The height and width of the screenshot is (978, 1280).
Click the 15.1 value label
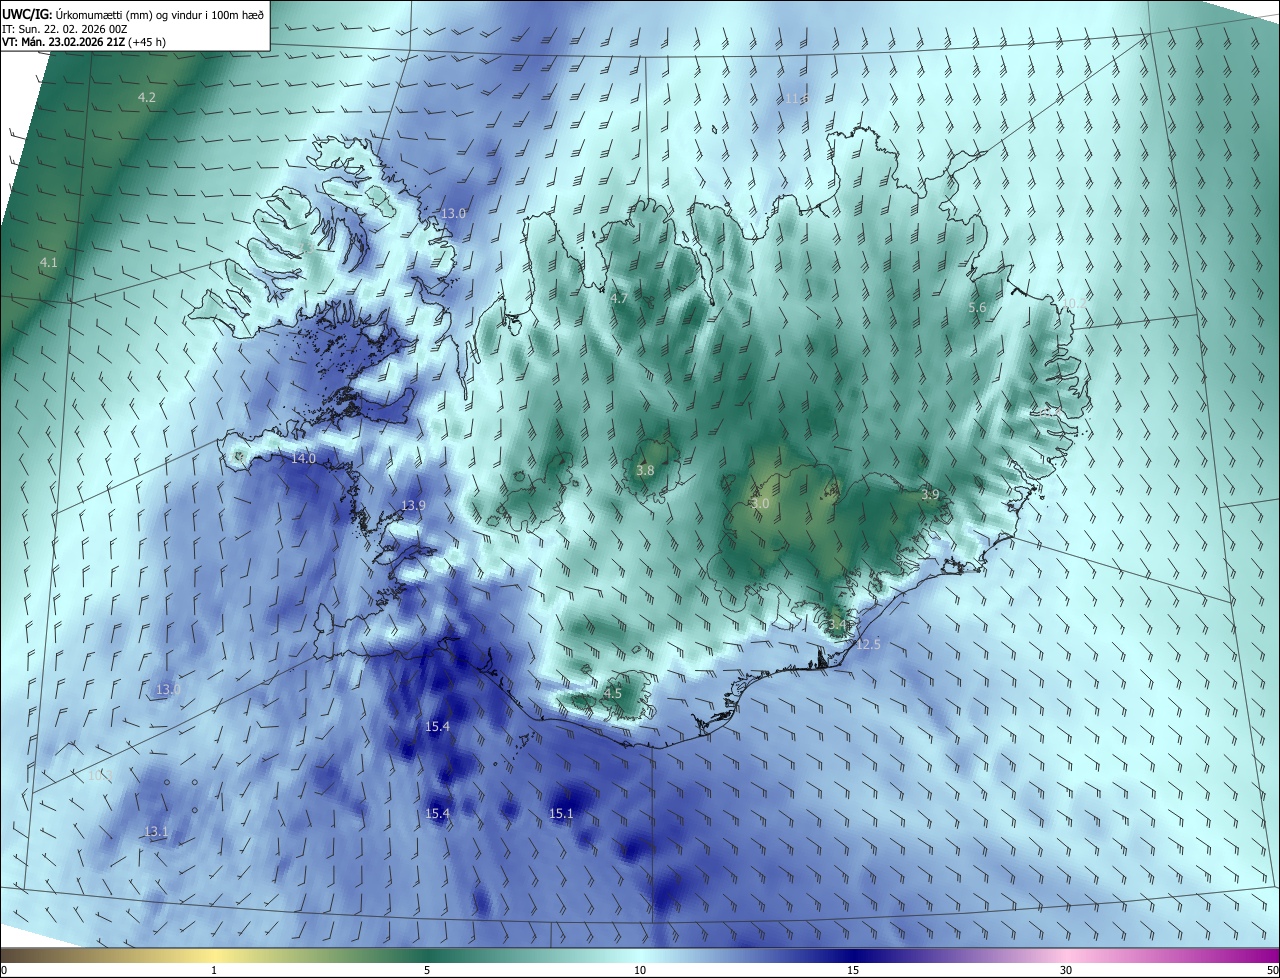click(562, 814)
